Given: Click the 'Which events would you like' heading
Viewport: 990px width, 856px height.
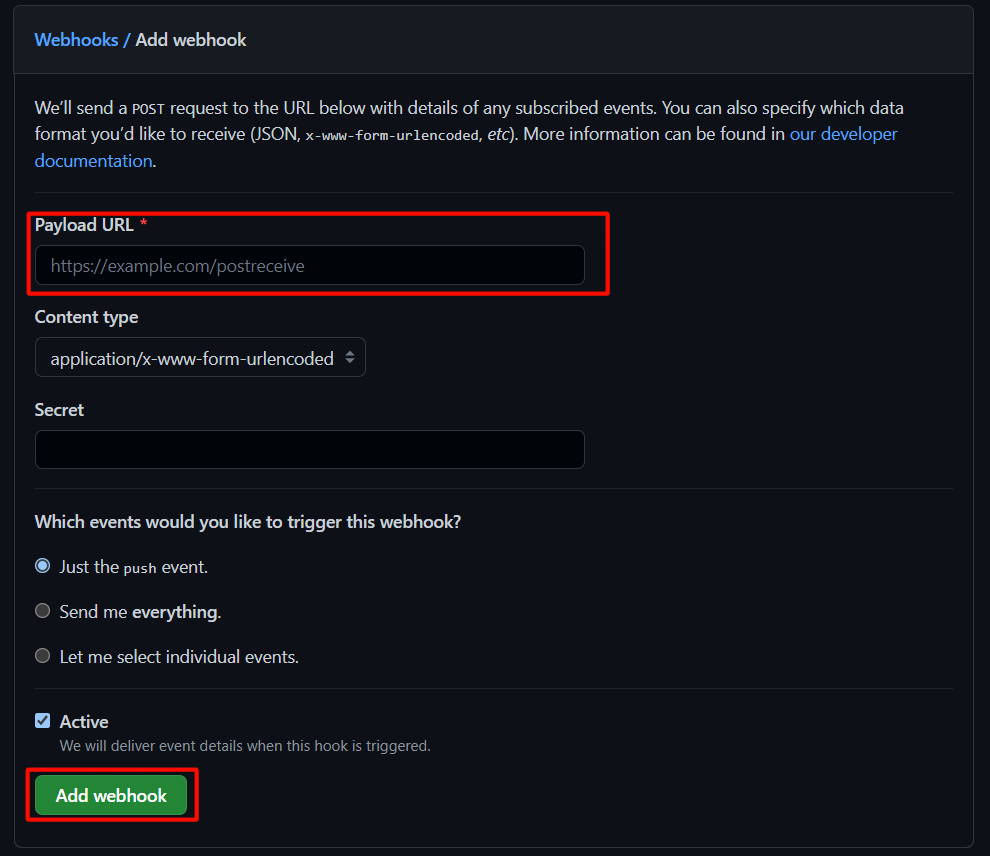Looking at the screenshot, I should 248,522.
